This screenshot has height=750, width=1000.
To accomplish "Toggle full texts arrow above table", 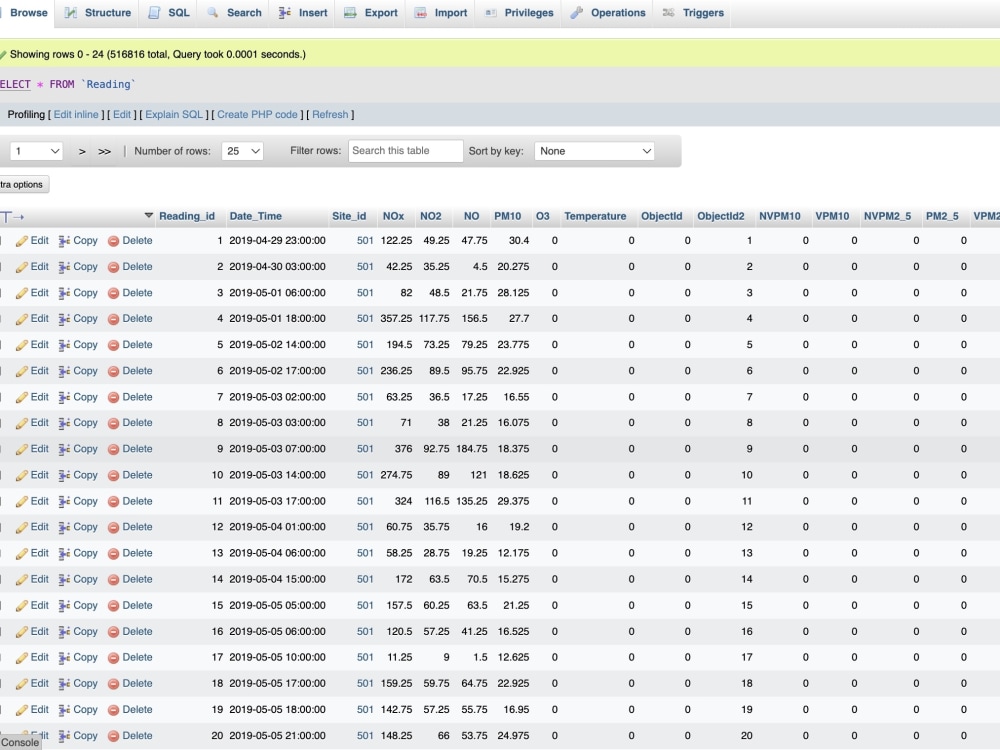I will [x=12, y=217].
